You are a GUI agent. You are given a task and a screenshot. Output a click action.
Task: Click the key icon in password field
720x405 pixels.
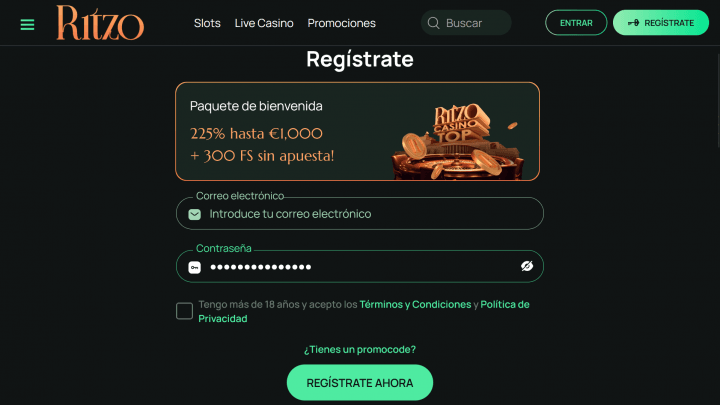pos(195,267)
